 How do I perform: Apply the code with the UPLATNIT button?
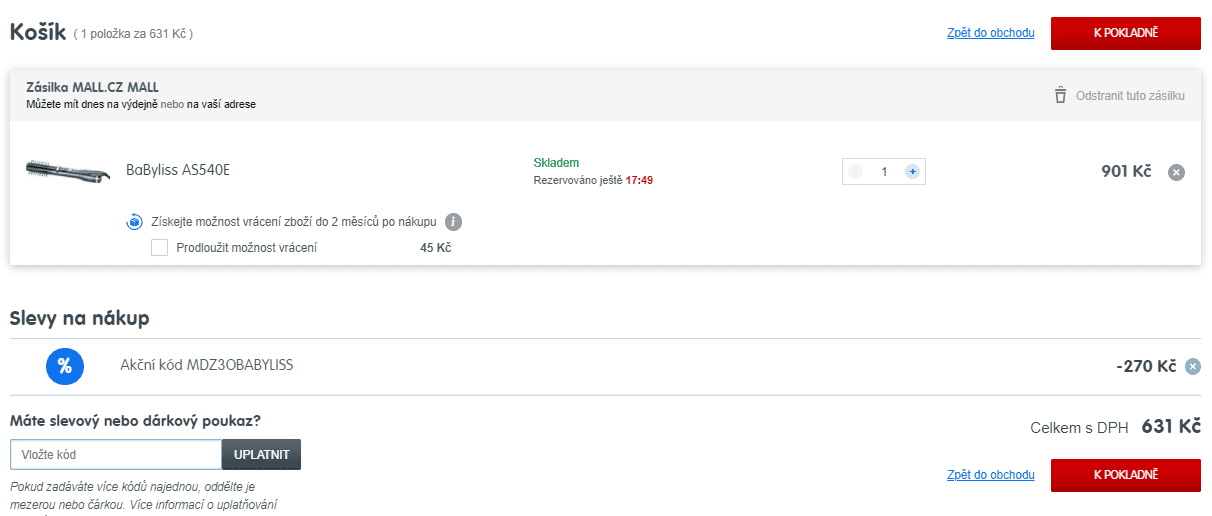[261, 455]
